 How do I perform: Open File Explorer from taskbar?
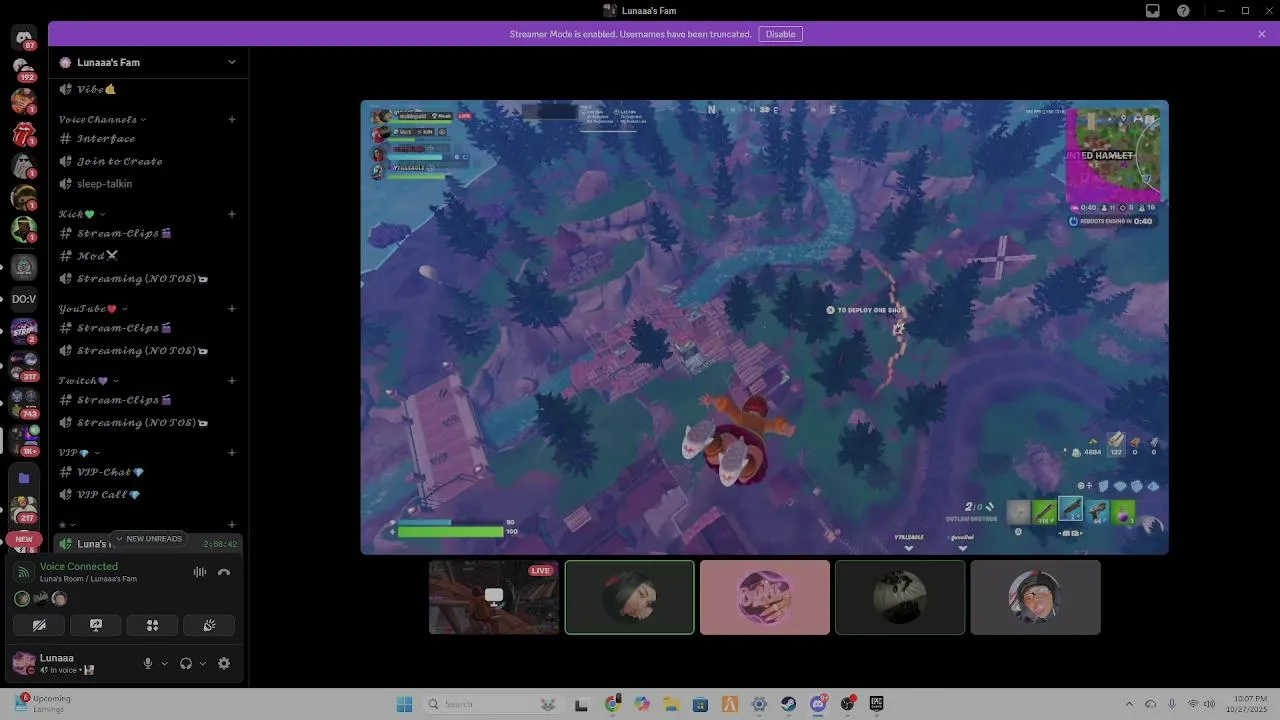[x=671, y=704]
